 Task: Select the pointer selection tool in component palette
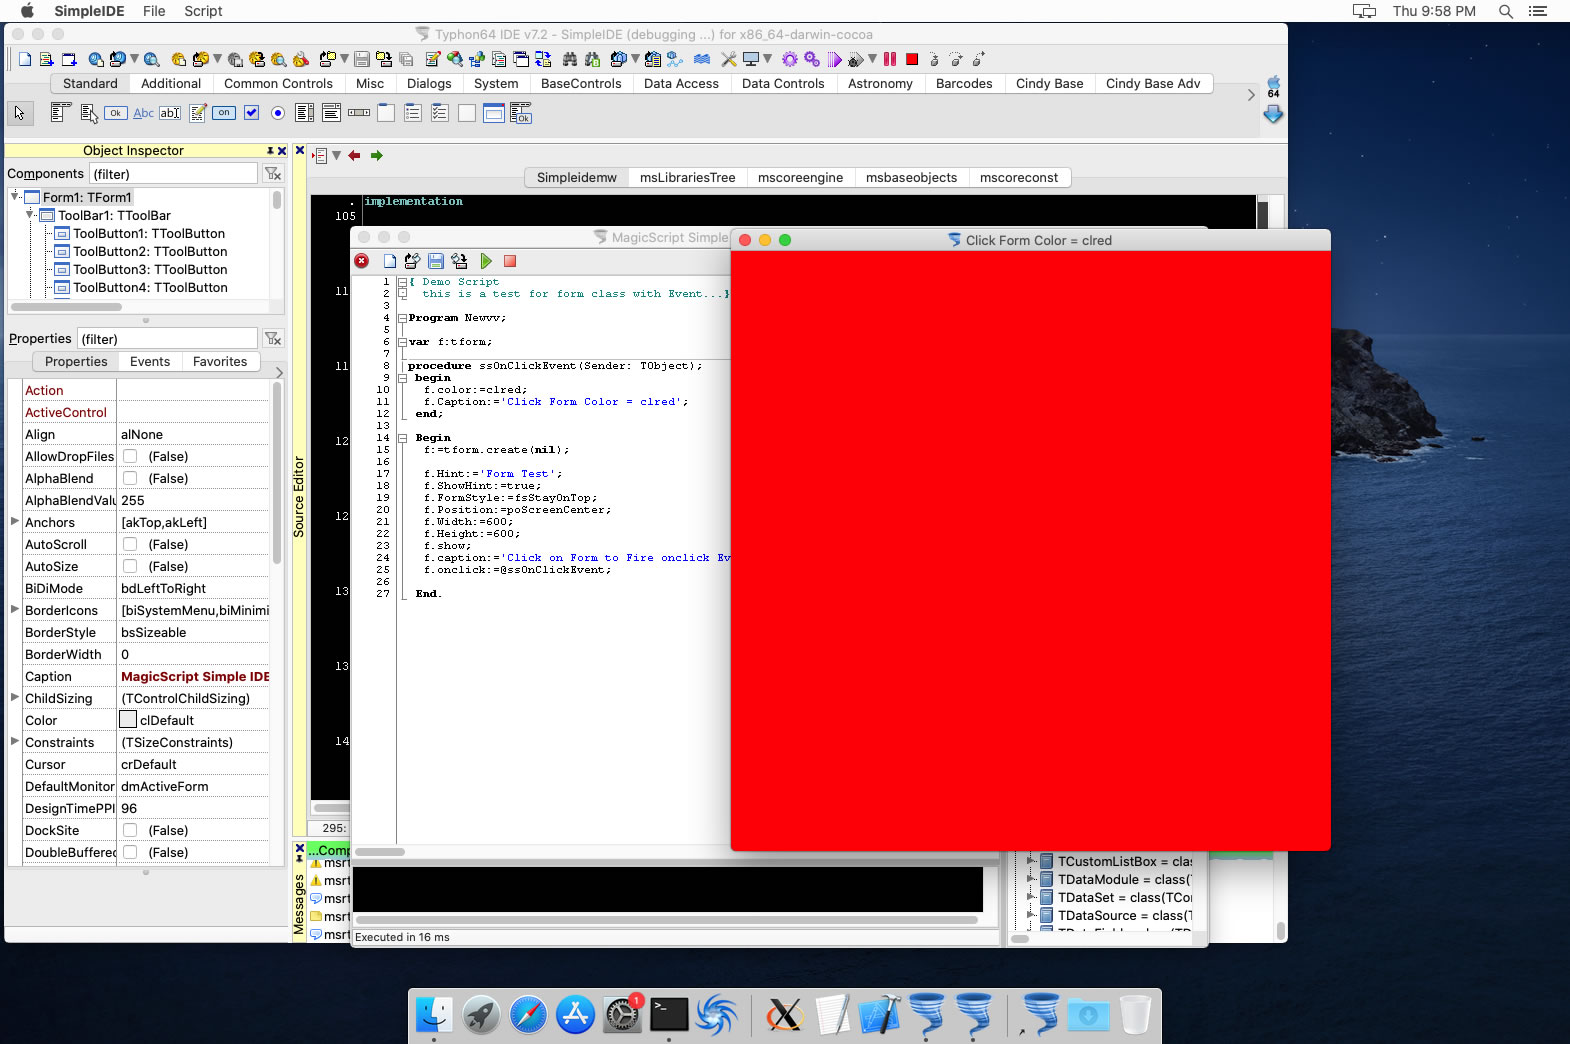(x=19, y=113)
